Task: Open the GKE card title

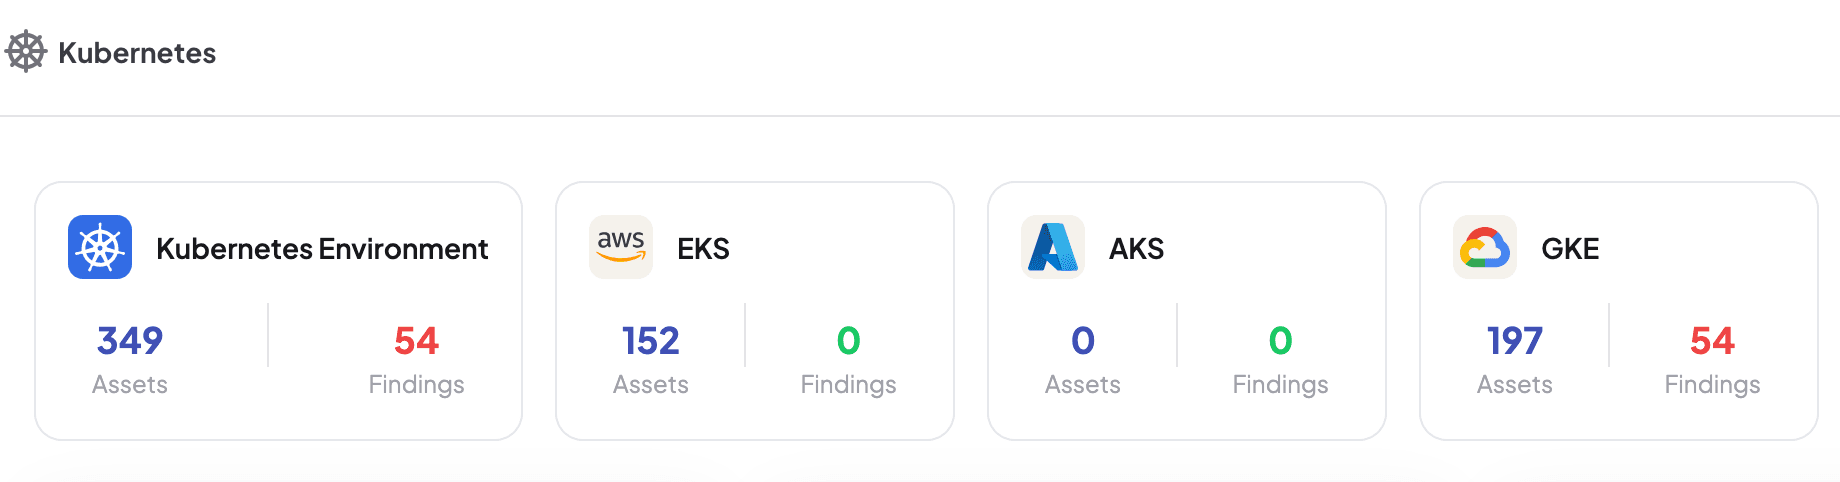Action: pos(1570,249)
